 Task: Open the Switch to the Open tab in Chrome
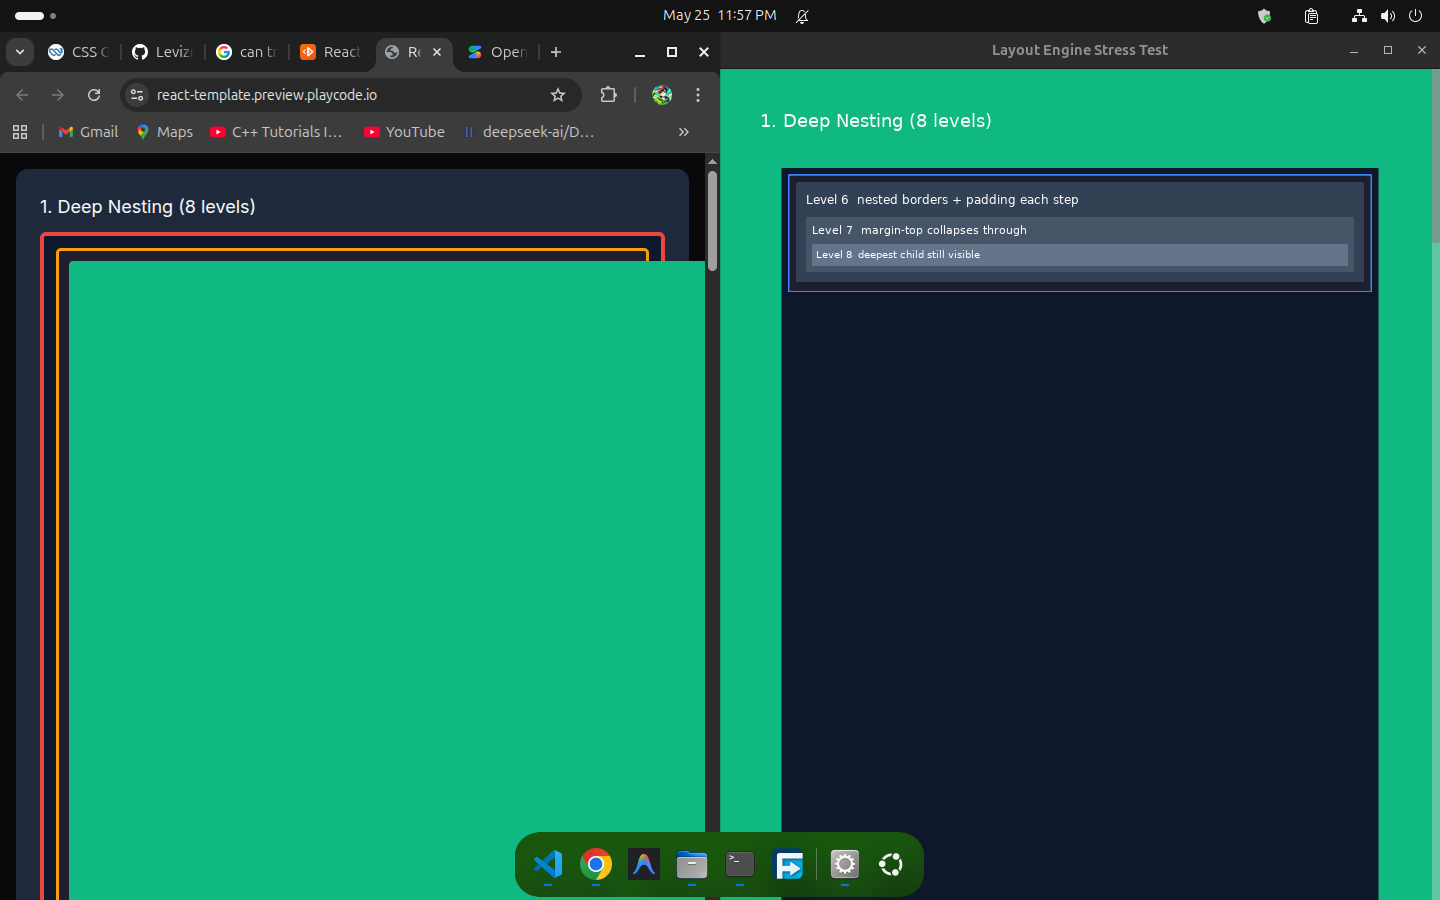tap(497, 52)
